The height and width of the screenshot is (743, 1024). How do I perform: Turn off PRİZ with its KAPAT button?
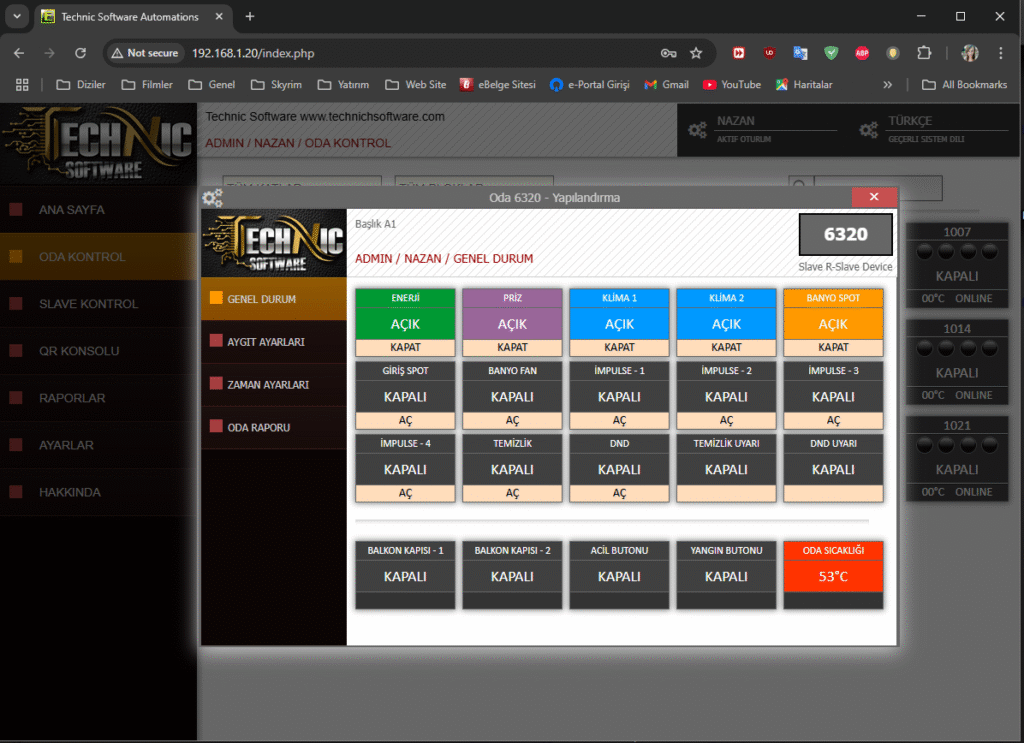512,347
